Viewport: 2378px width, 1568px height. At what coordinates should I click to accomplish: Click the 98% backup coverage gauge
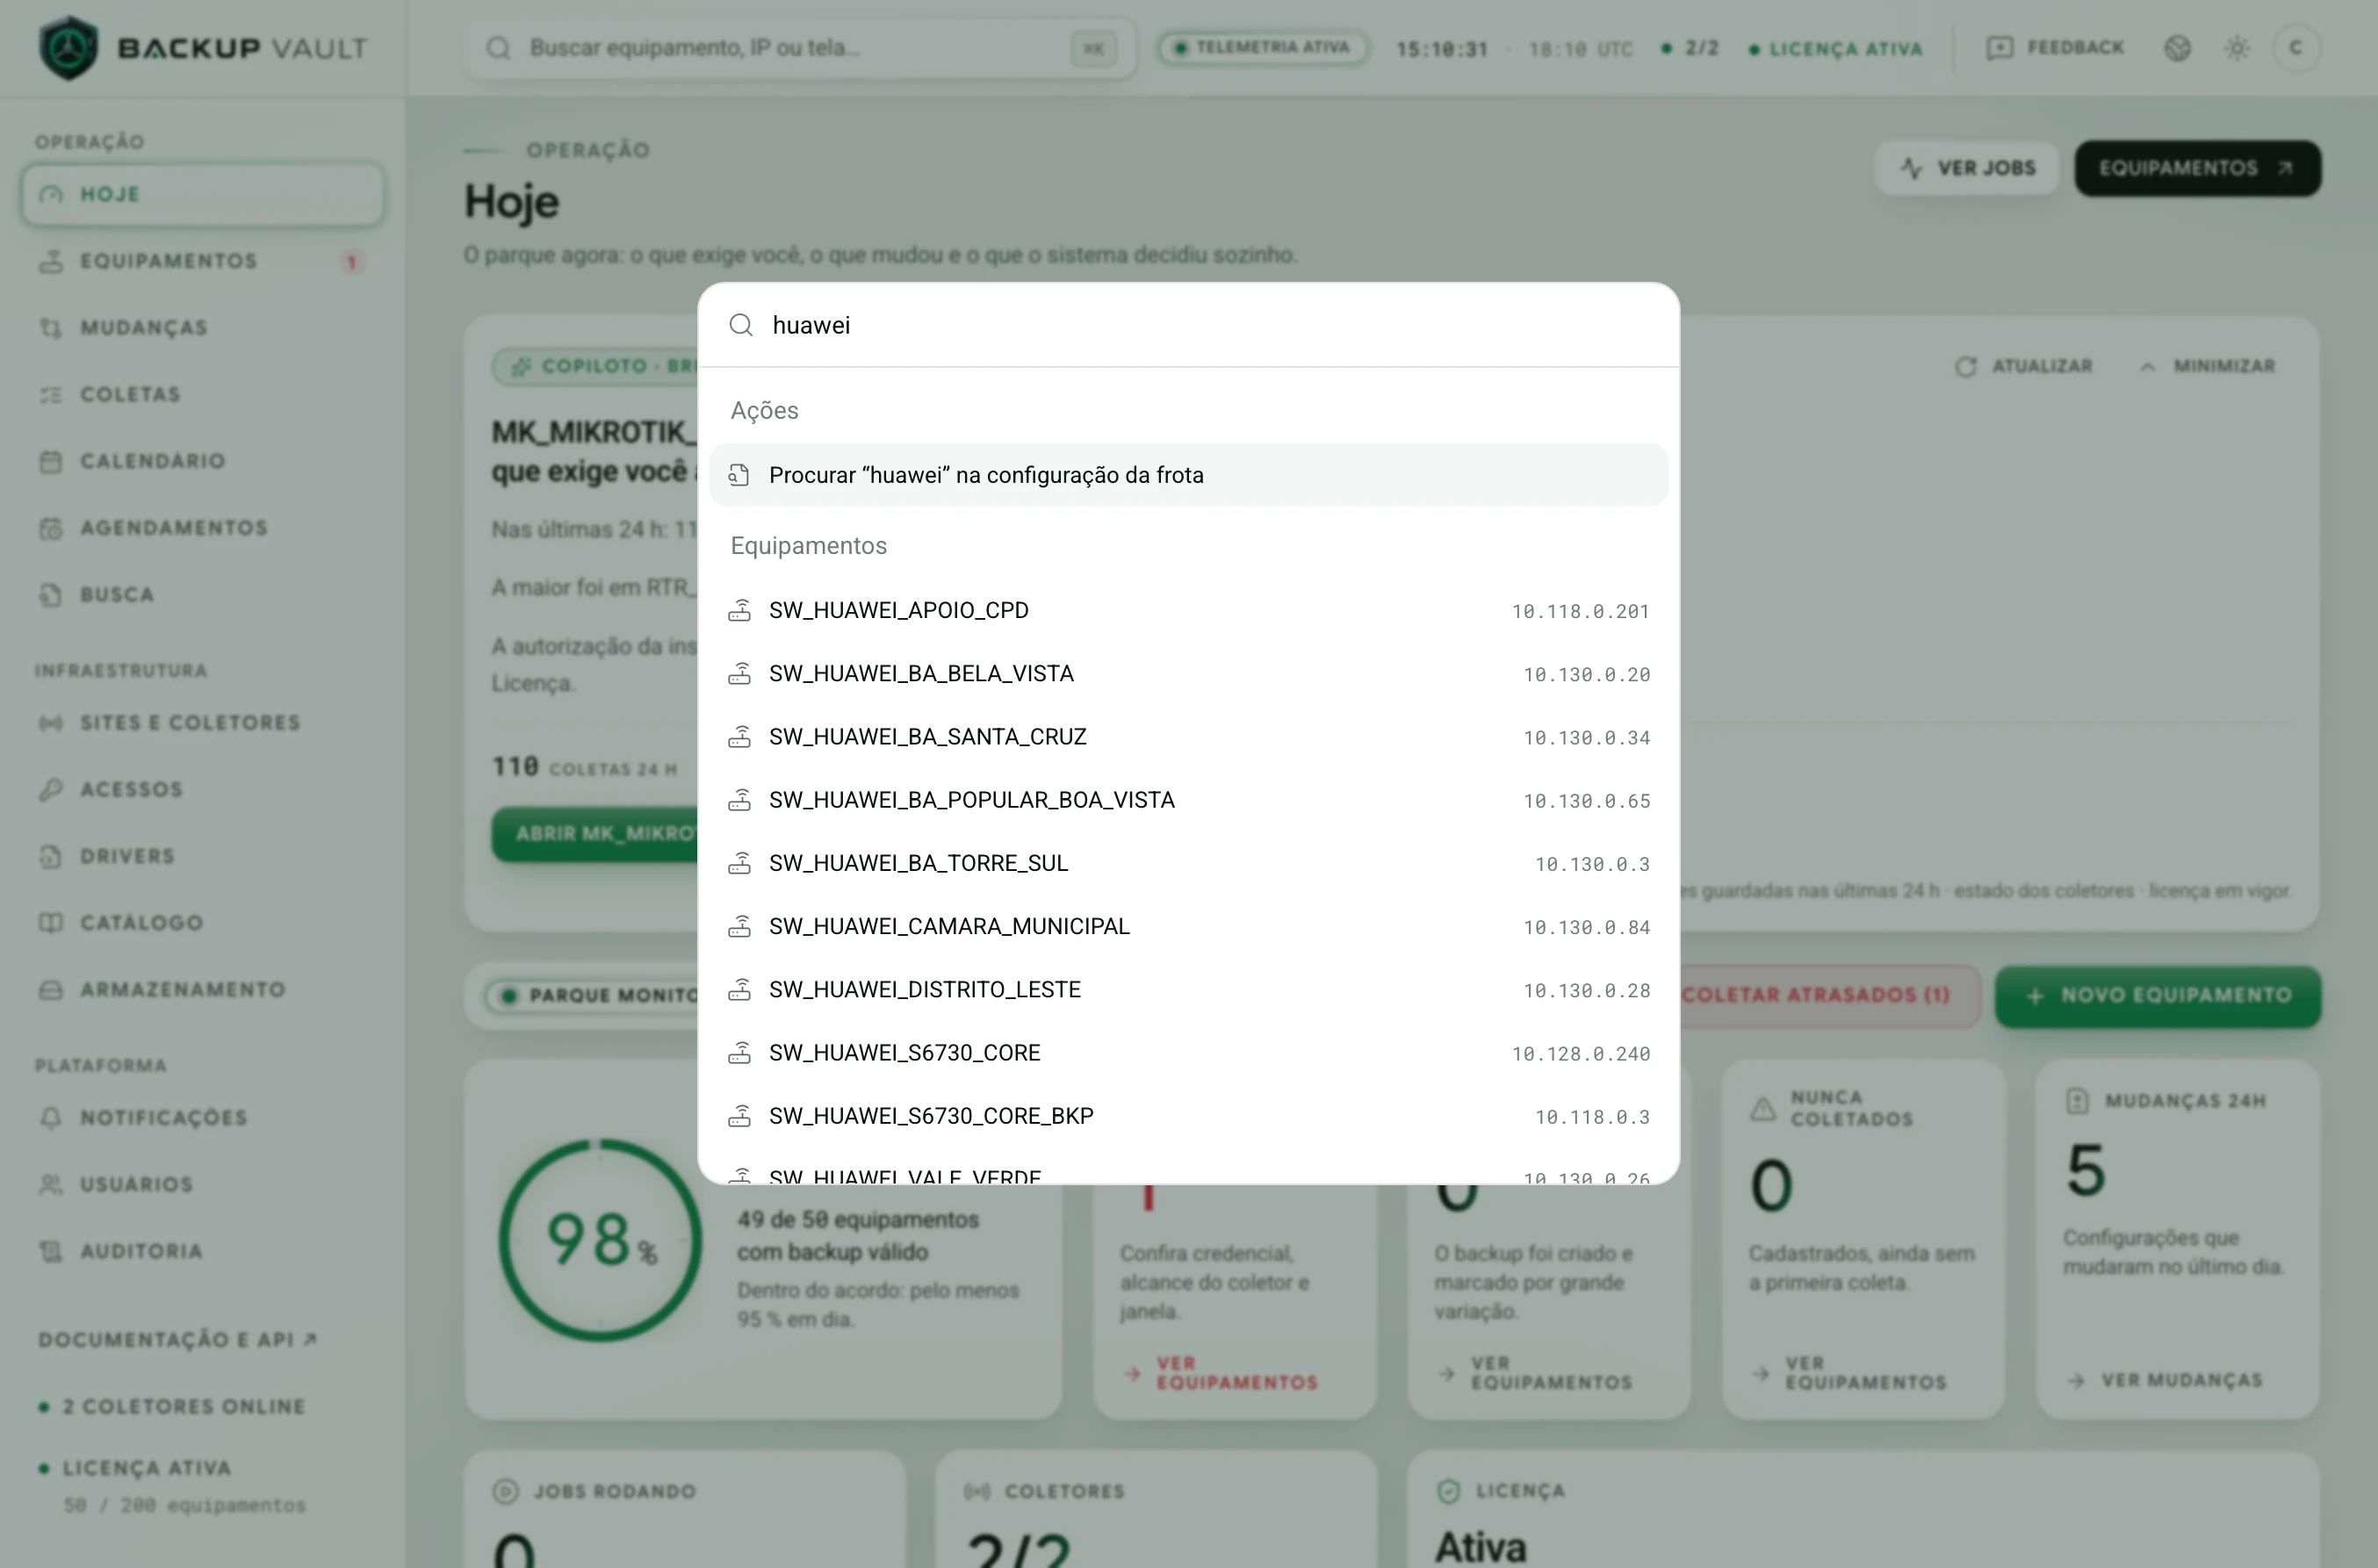[600, 1240]
